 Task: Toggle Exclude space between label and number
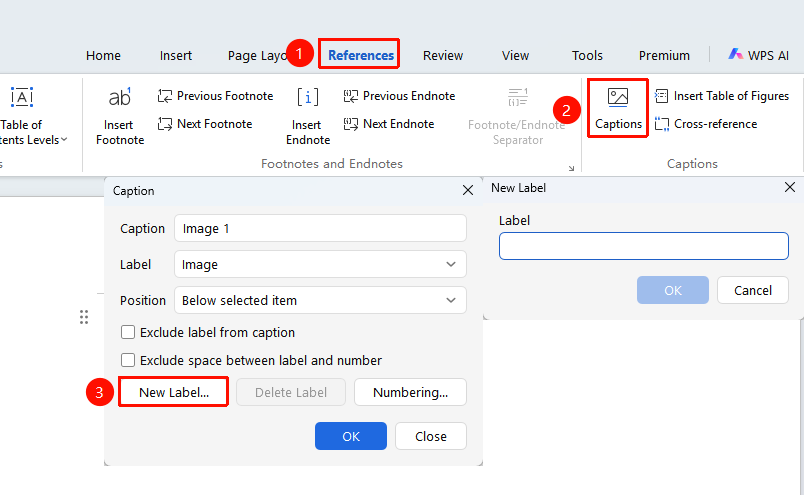click(128, 360)
